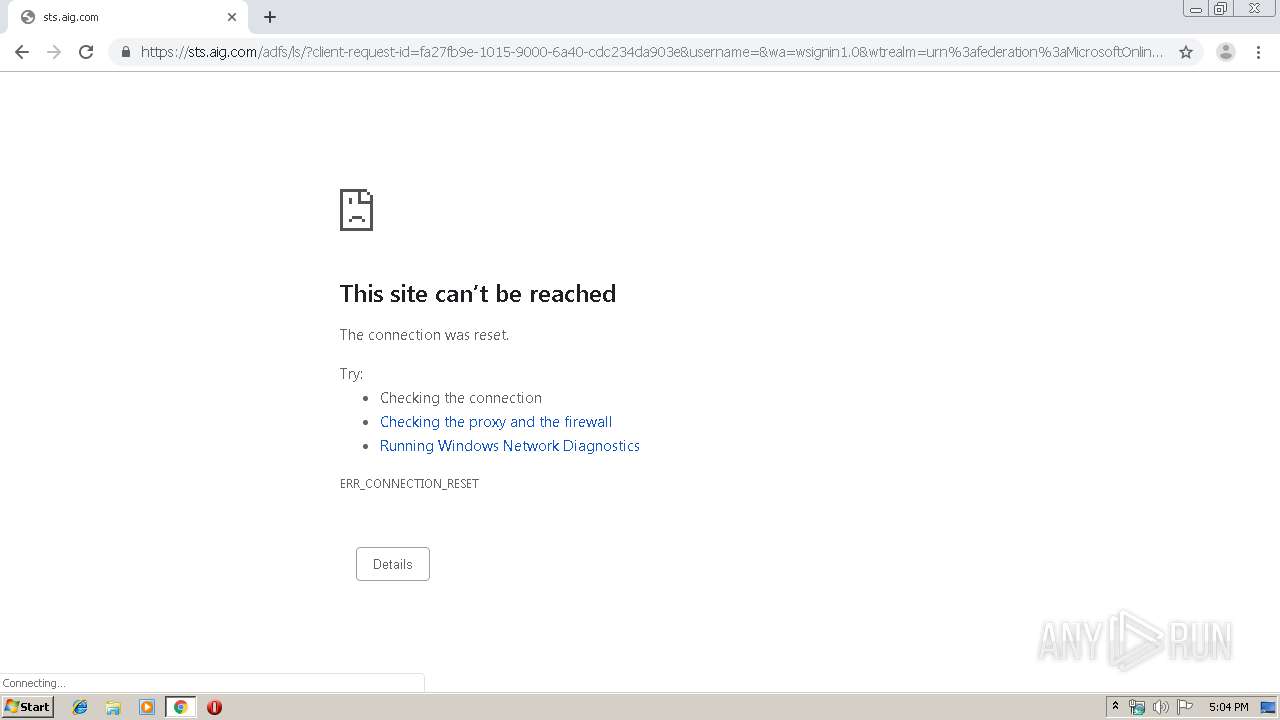Click the 'This site can't be reached' heading

(x=478, y=293)
